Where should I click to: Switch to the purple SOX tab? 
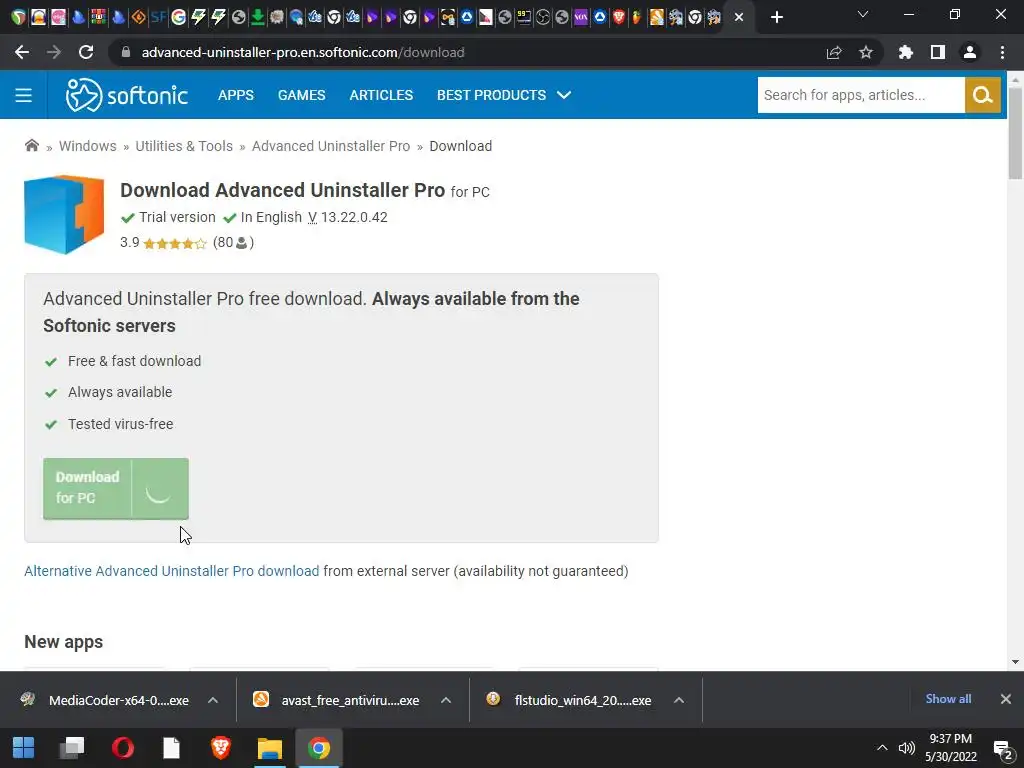click(x=581, y=17)
